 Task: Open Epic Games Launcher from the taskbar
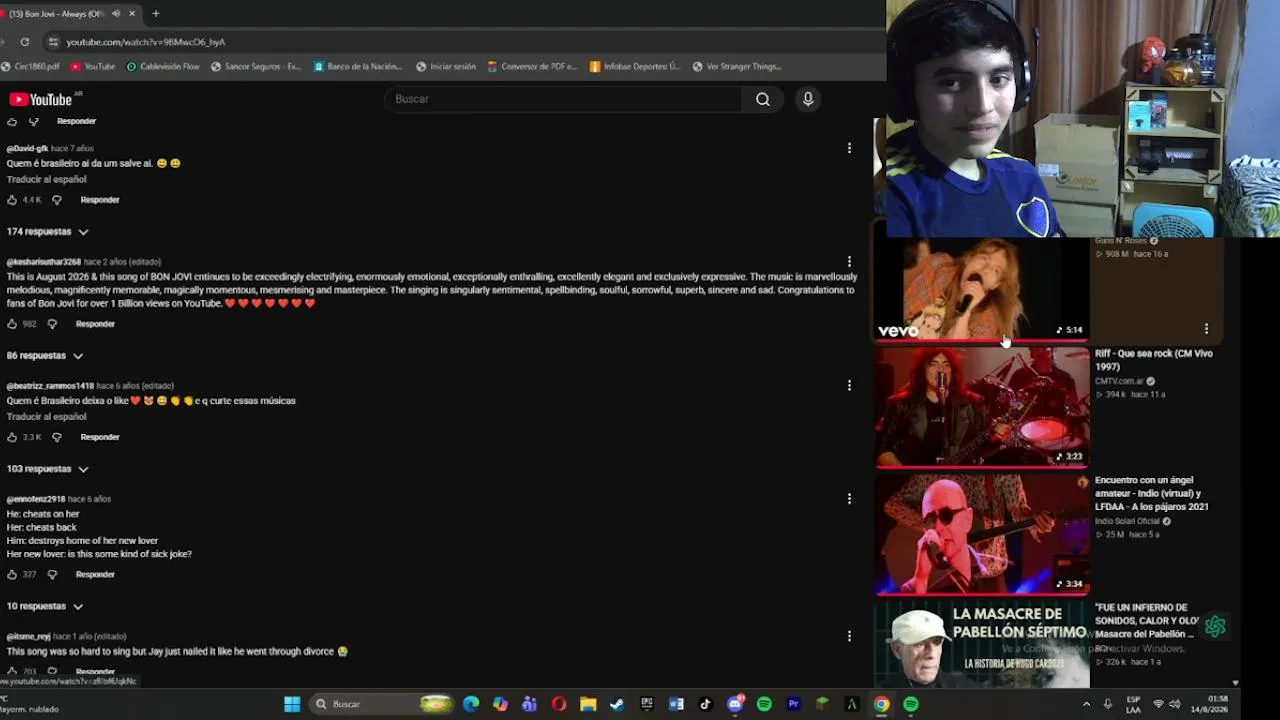coord(647,704)
